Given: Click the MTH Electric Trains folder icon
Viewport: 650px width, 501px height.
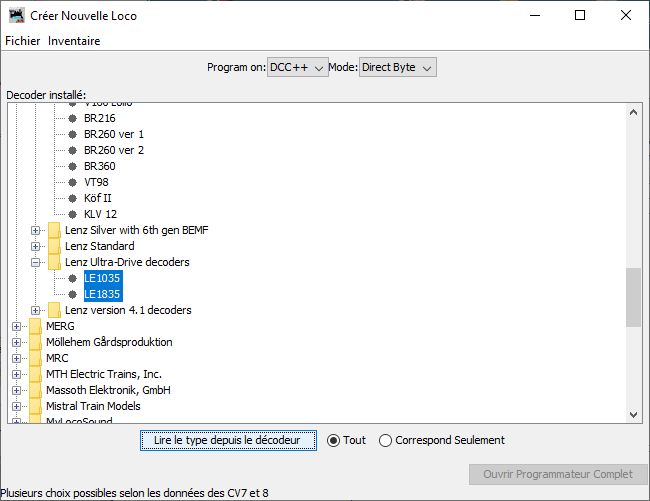Looking at the screenshot, I should tap(35, 374).
